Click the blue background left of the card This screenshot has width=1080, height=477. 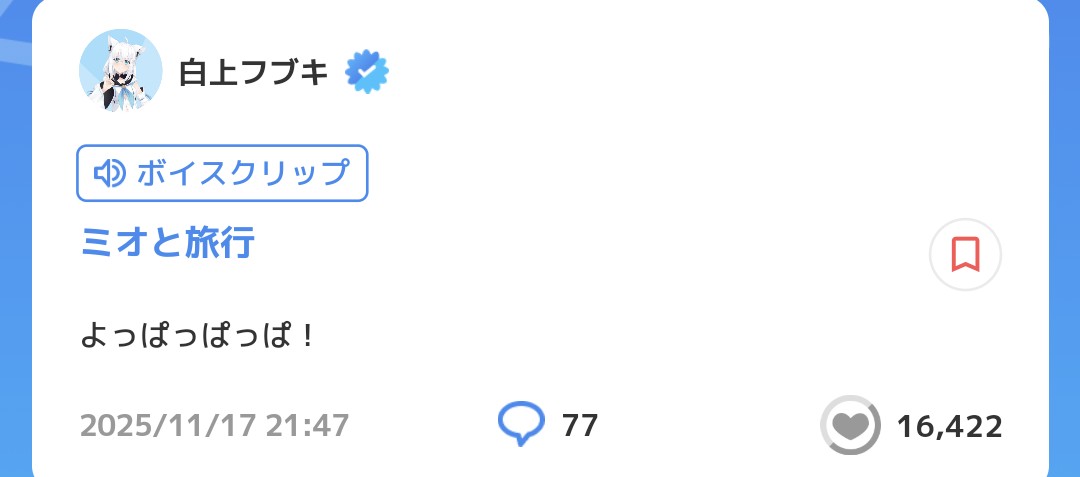coord(15,300)
